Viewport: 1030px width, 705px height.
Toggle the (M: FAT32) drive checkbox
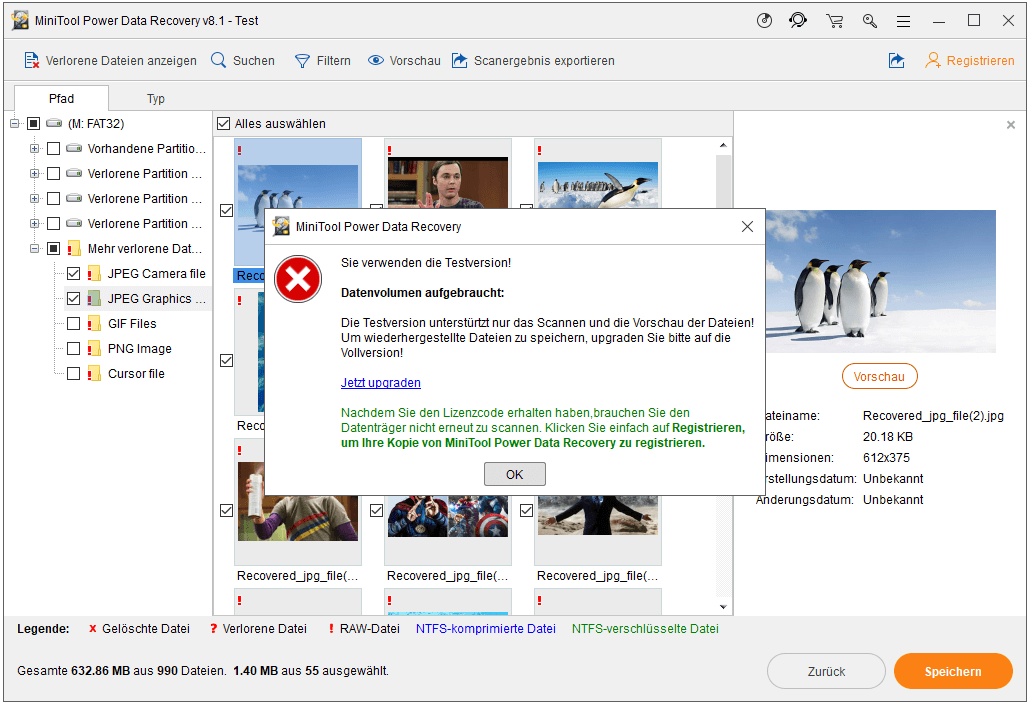coord(34,124)
